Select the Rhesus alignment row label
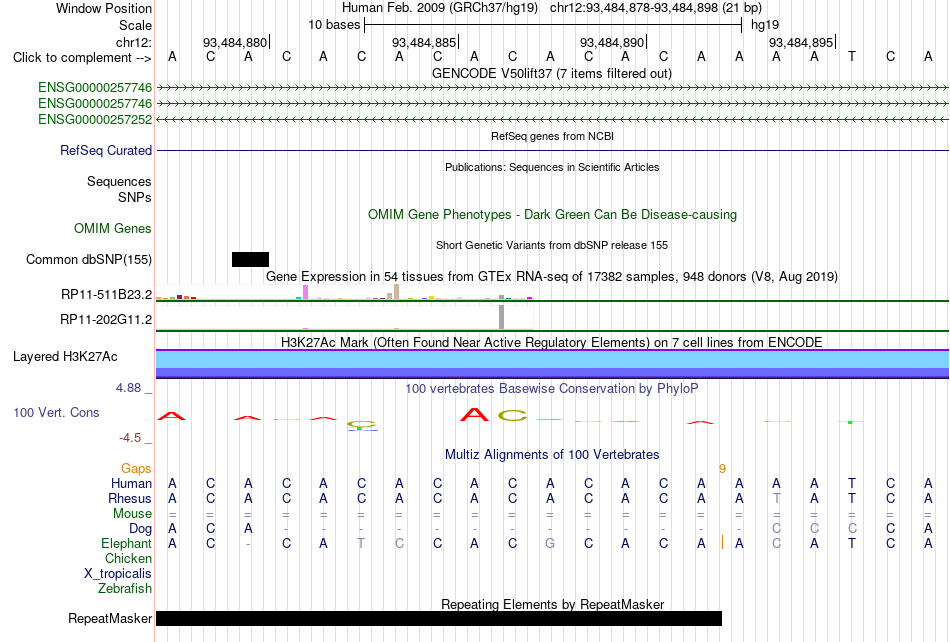The width and height of the screenshot is (950, 642). click(x=130, y=498)
